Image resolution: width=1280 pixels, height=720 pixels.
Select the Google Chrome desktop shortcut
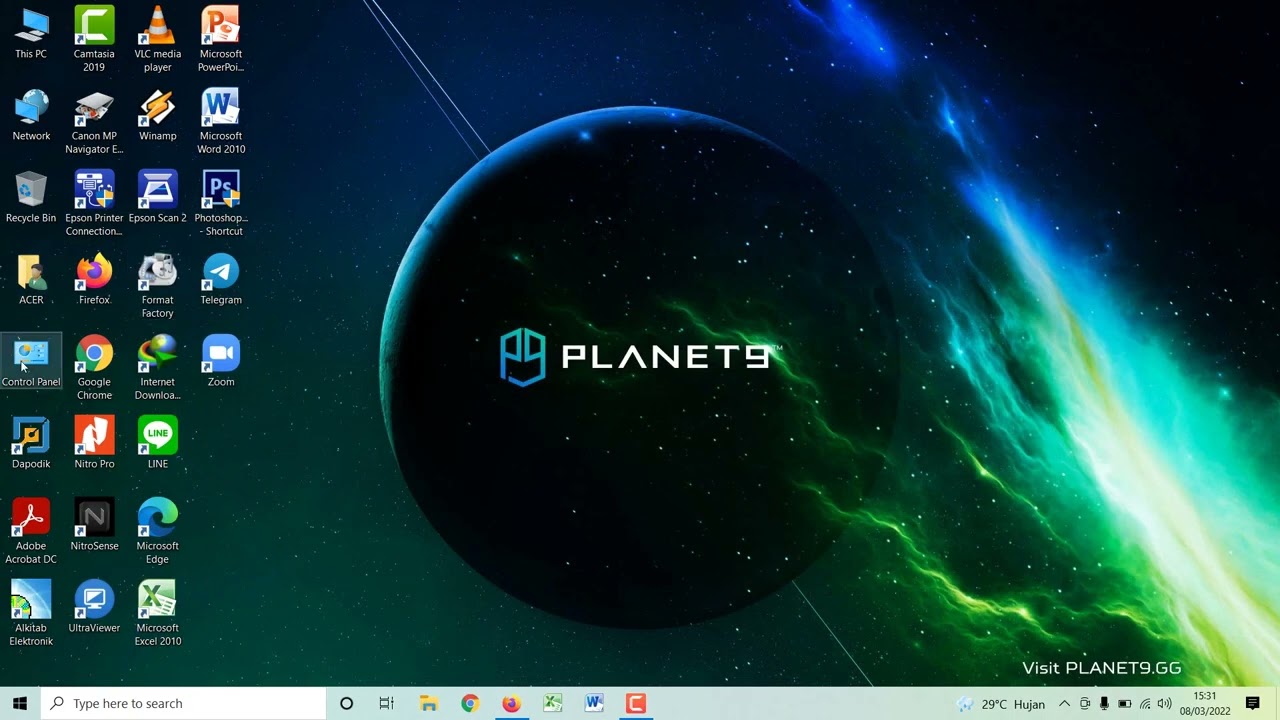click(94, 368)
